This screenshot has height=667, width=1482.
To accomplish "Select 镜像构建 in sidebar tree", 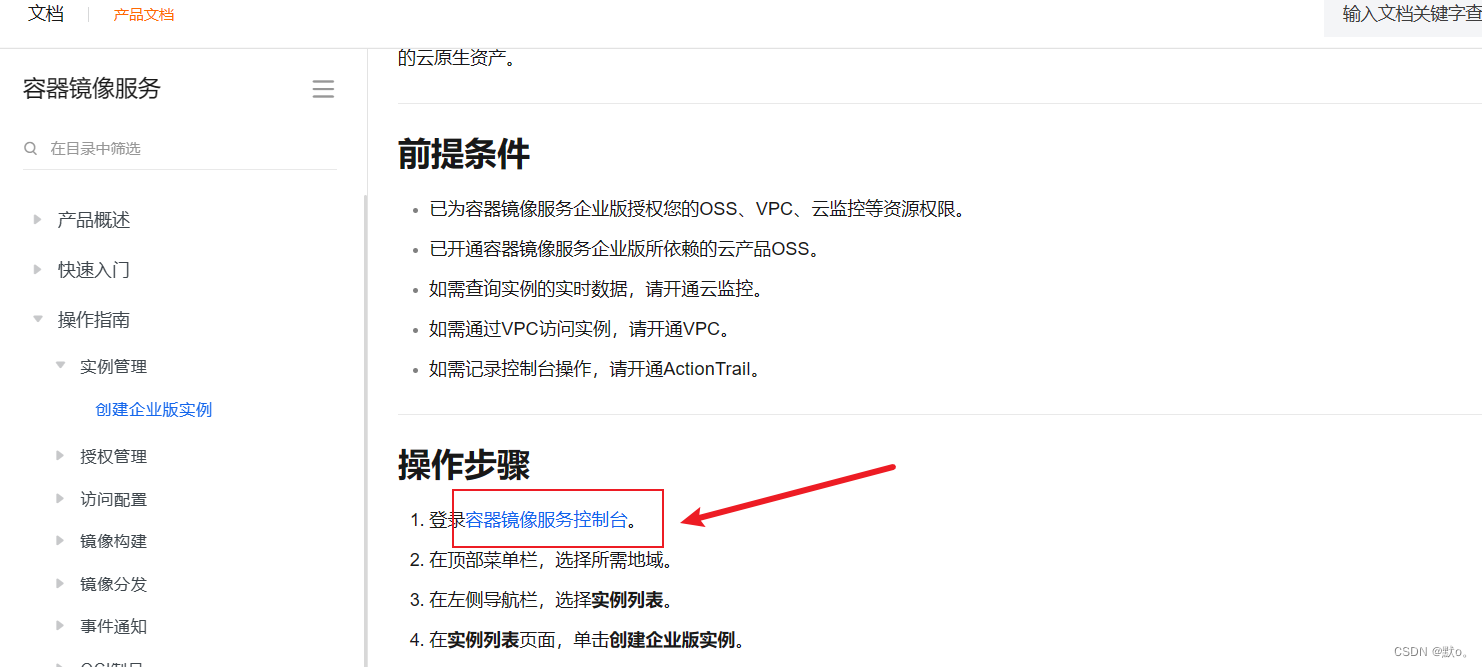I will point(114,541).
